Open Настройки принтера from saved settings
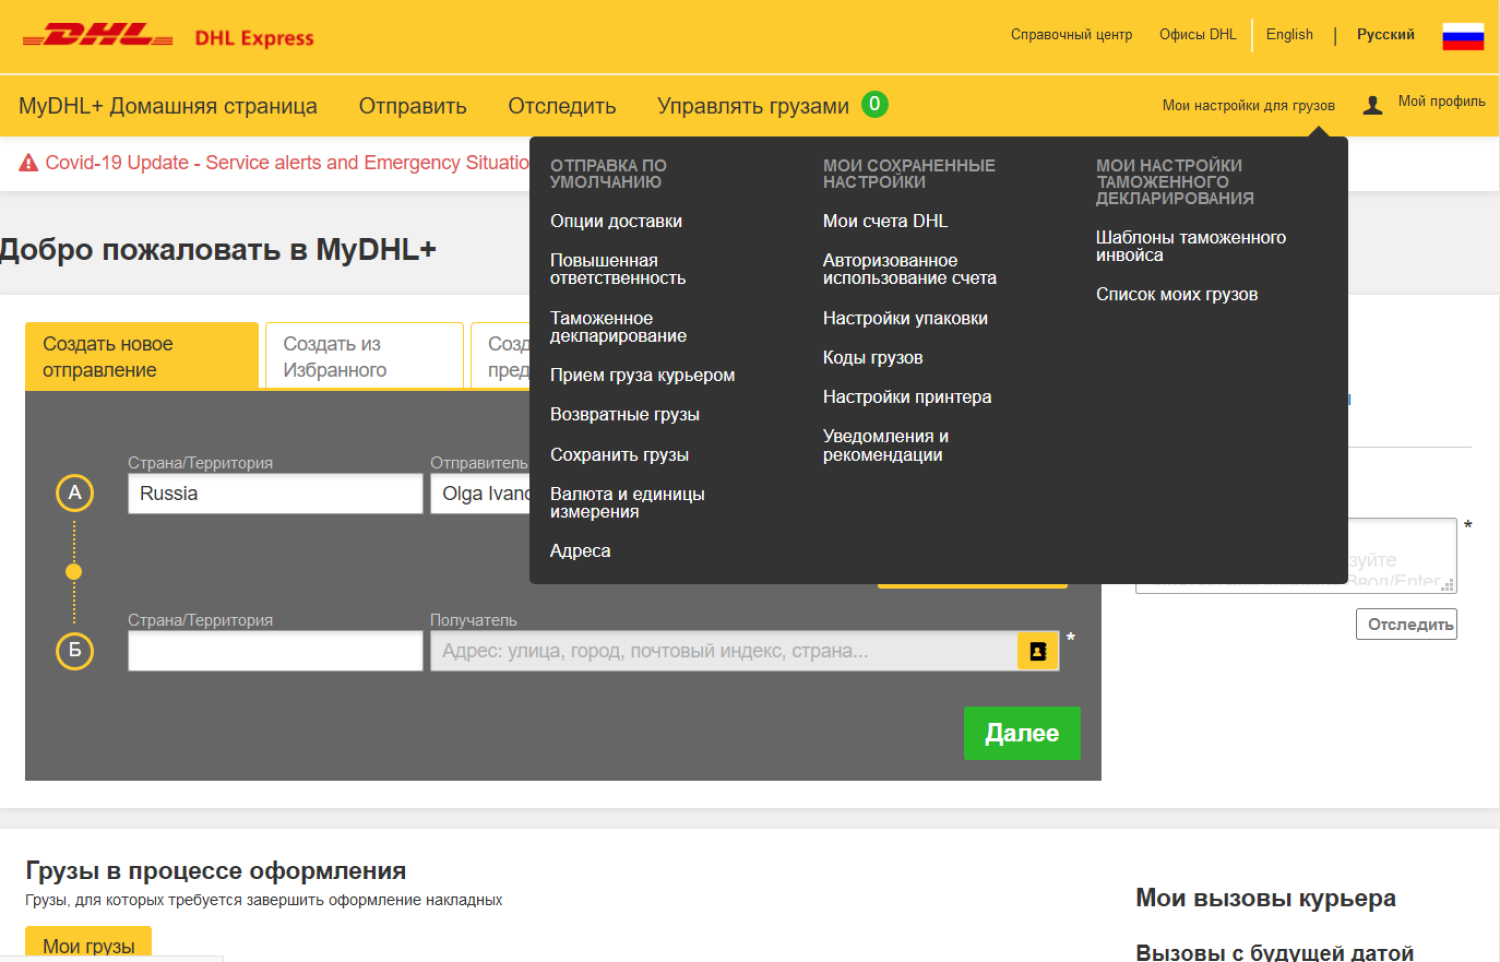This screenshot has width=1500, height=962. point(906,397)
